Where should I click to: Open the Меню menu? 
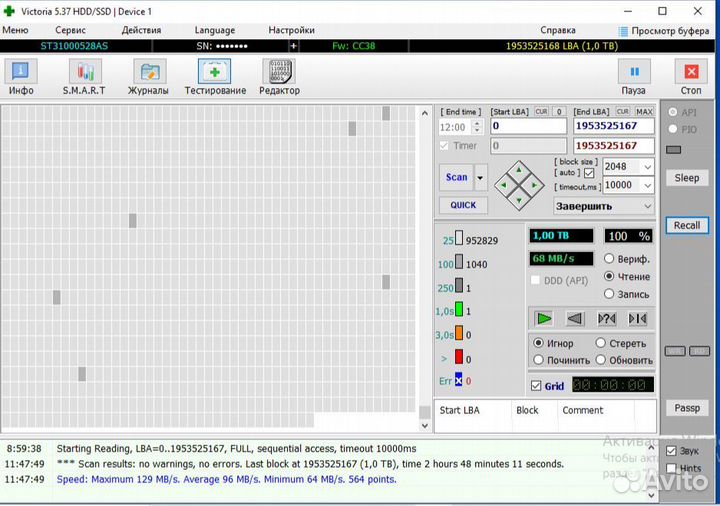[x=15, y=30]
